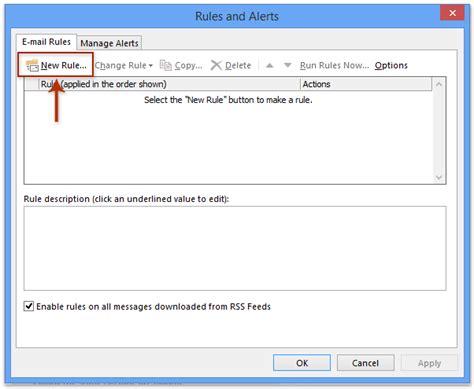The height and width of the screenshot is (389, 474).
Task: Select the E-mail Rules tab
Action: pos(46,42)
